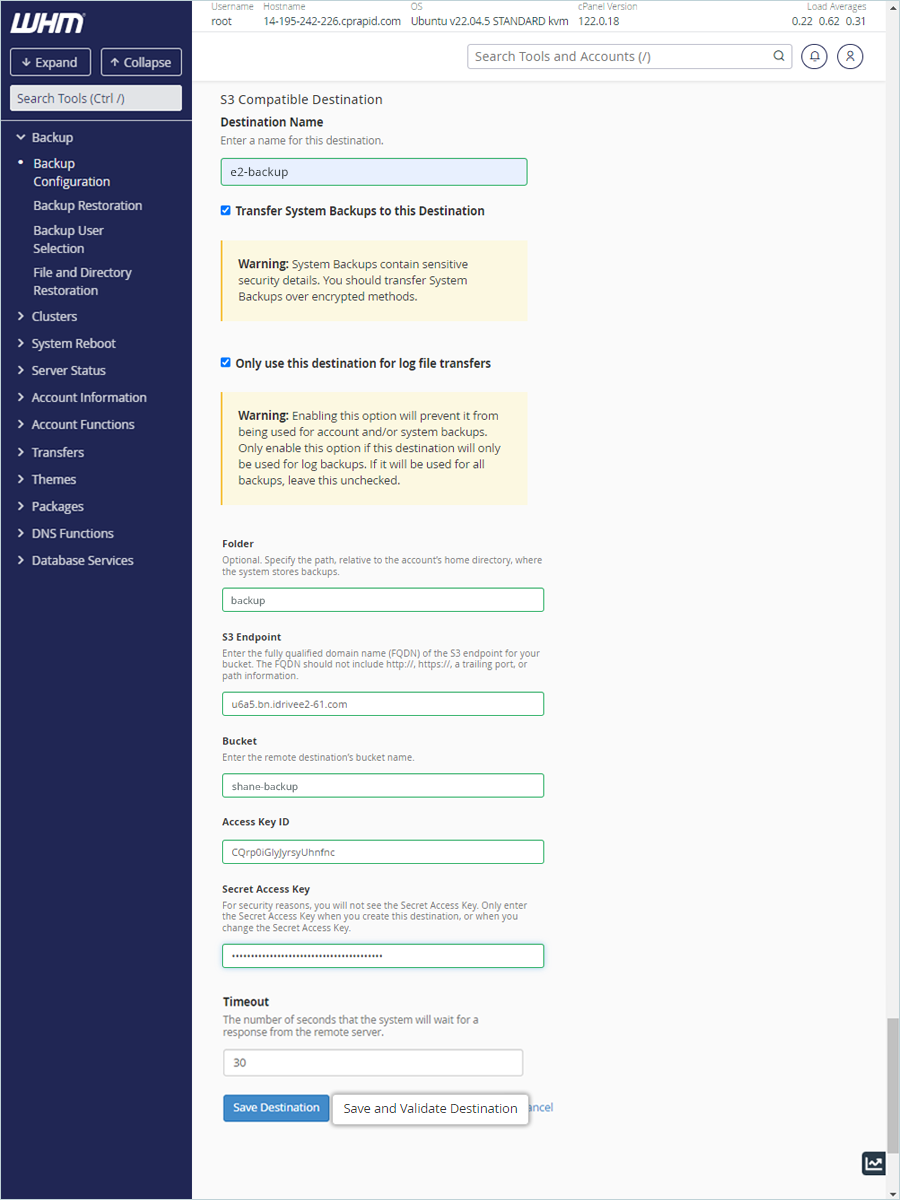Edit the Bucket name field
Screen dimensions: 900x1200
[x=383, y=786]
